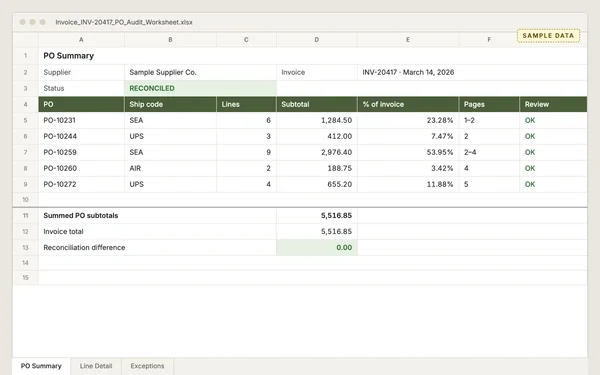This screenshot has width=600, height=375.
Task: Click the 53.95% cell
Action: (x=408, y=152)
